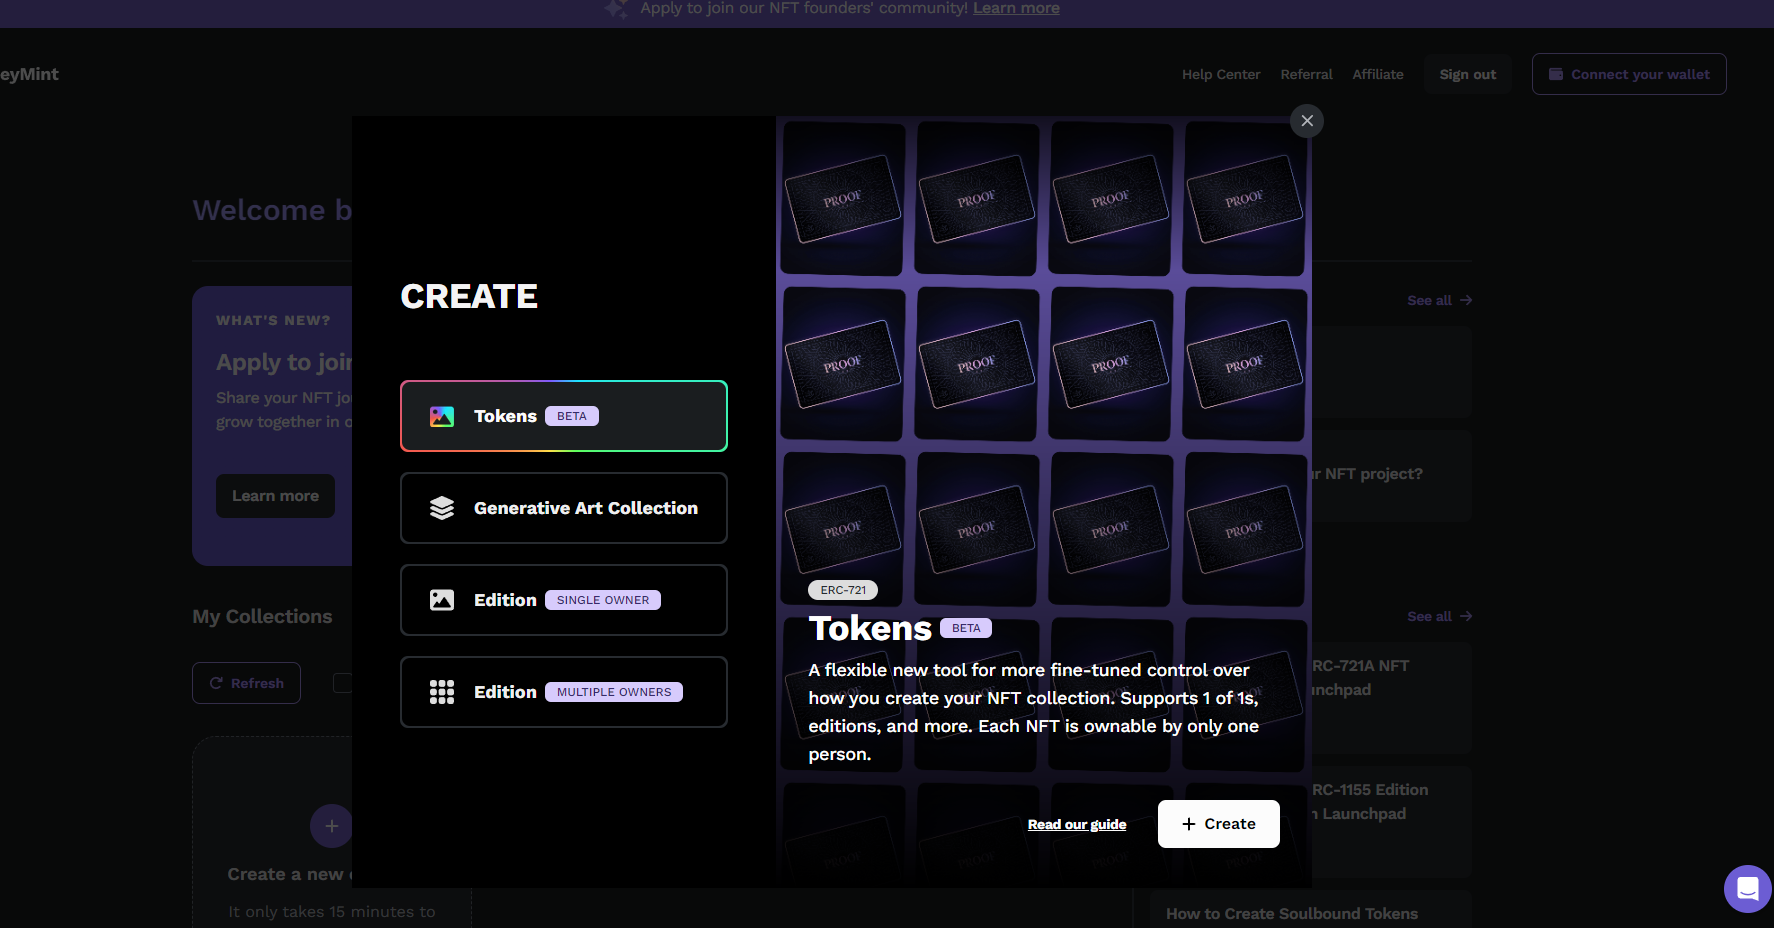Click the colorful Tokens image icon
The height and width of the screenshot is (928, 1774).
coord(442,416)
